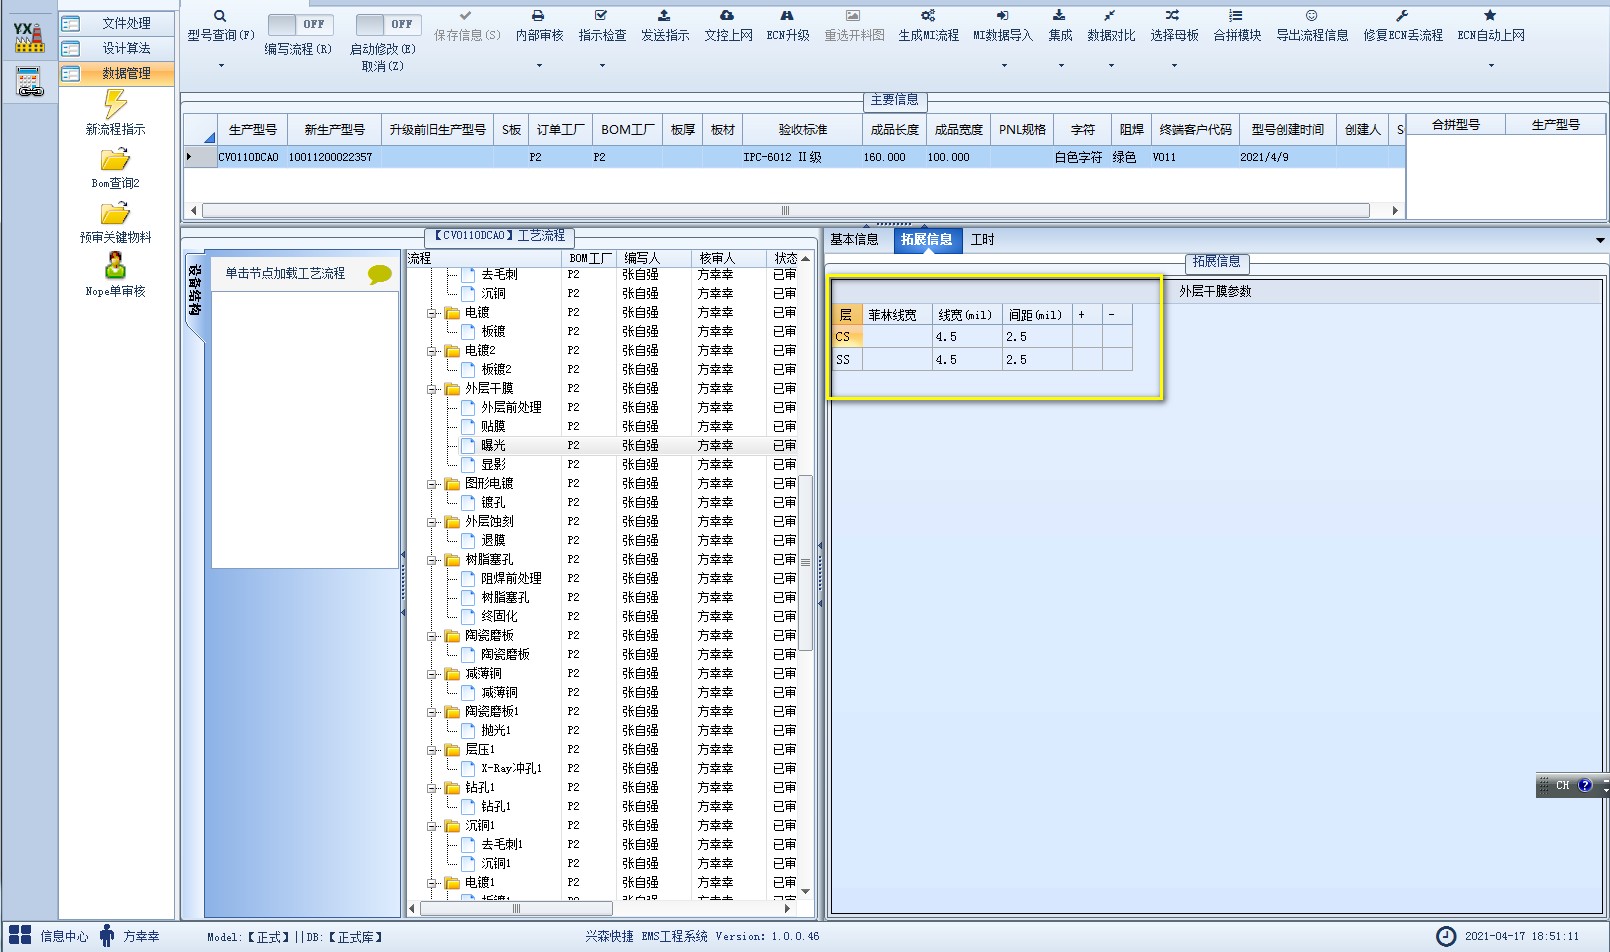The width and height of the screenshot is (1610, 952).
Task: Open Bom查询2 folder icon
Action: (115, 160)
